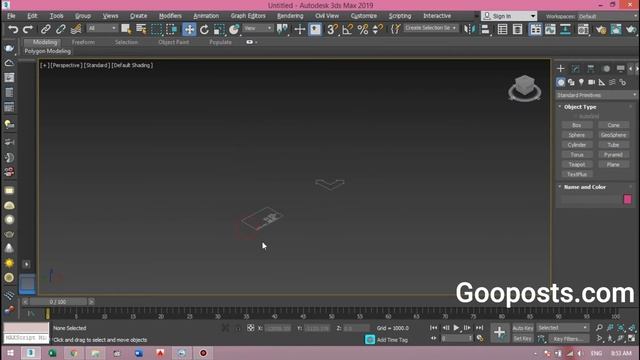Open the Standard Primitives category dropdown
The height and width of the screenshot is (360, 640).
click(x=596, y=95)
